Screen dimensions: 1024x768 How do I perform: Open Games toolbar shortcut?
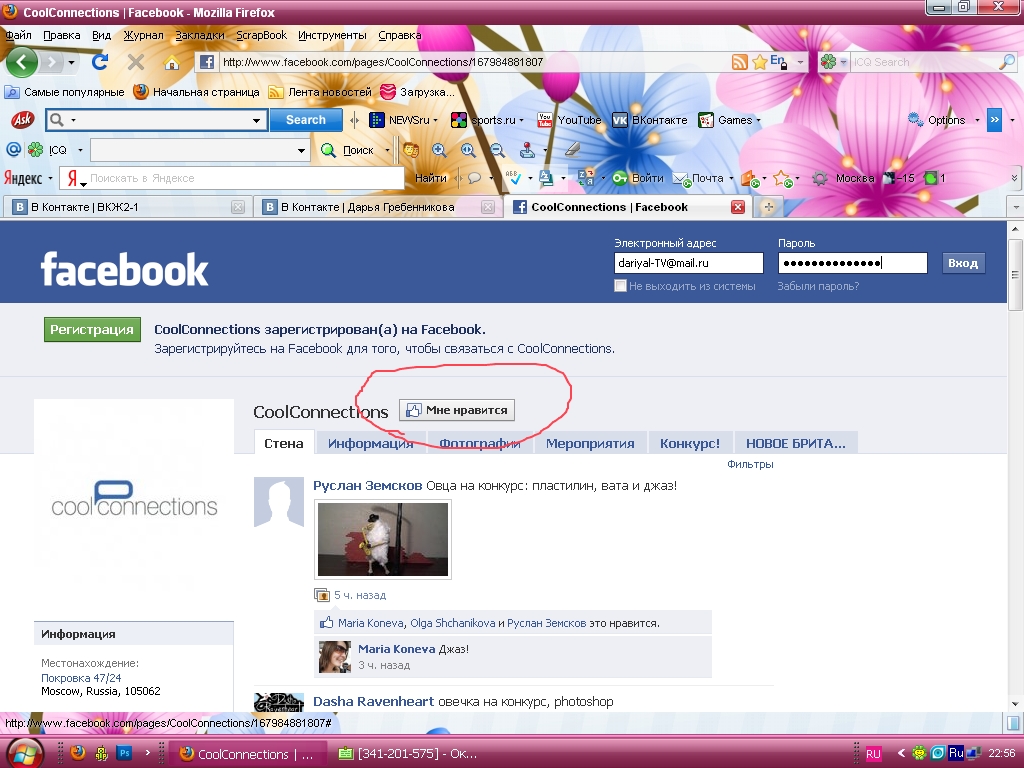(x=729, y=120)
